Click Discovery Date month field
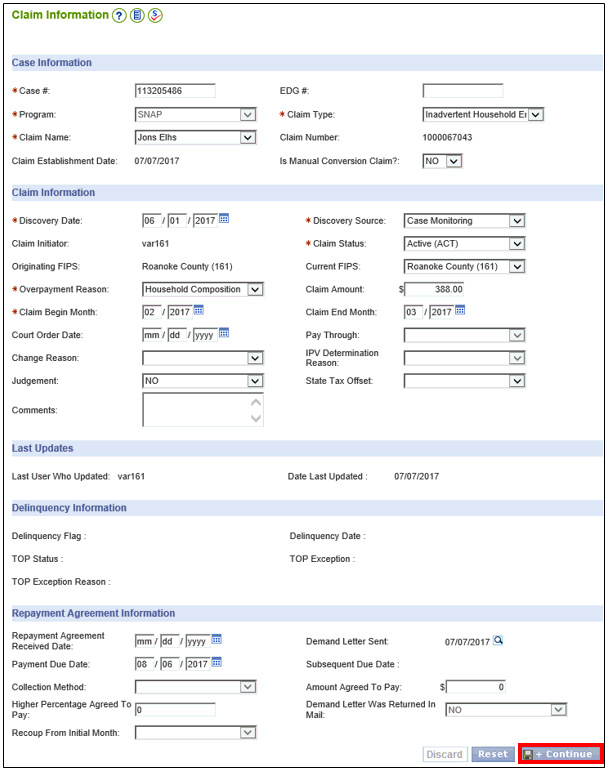Viewport: 610px width, 772px height. pyautogui.click(x=152, y=221)
